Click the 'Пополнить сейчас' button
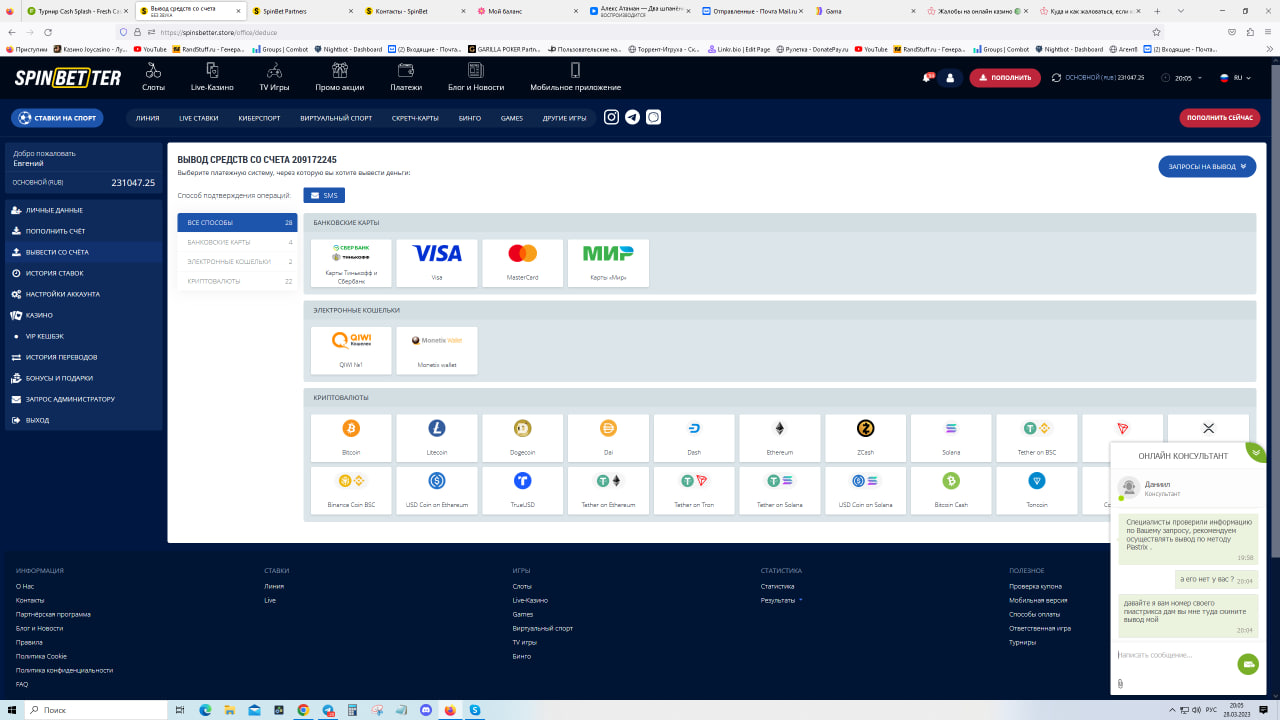1280x720 pixels. tap(1220, 118)
